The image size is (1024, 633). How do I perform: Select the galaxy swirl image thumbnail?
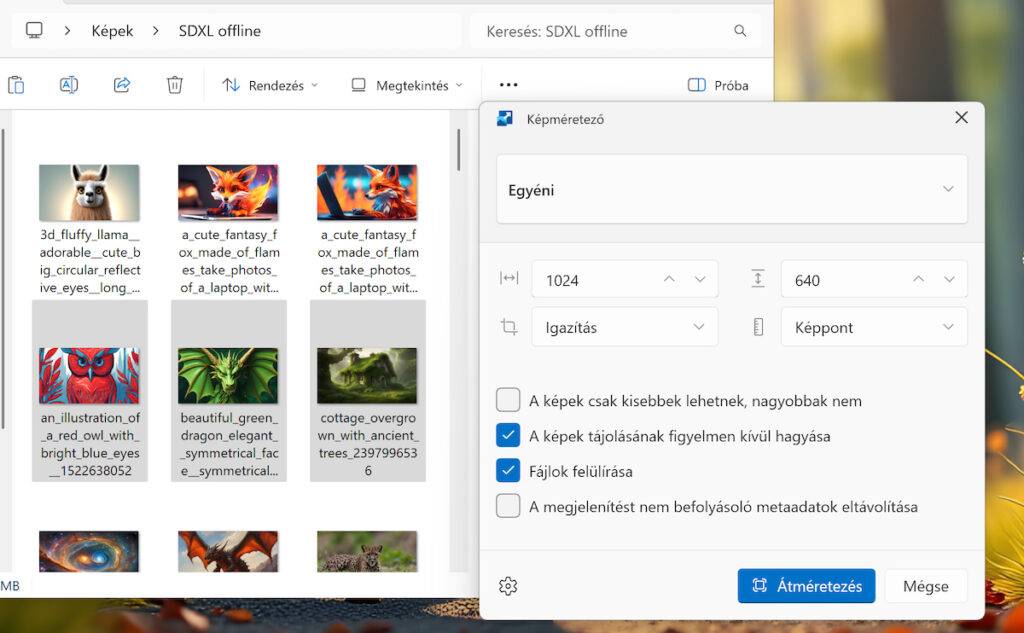(x=89, y=551)
